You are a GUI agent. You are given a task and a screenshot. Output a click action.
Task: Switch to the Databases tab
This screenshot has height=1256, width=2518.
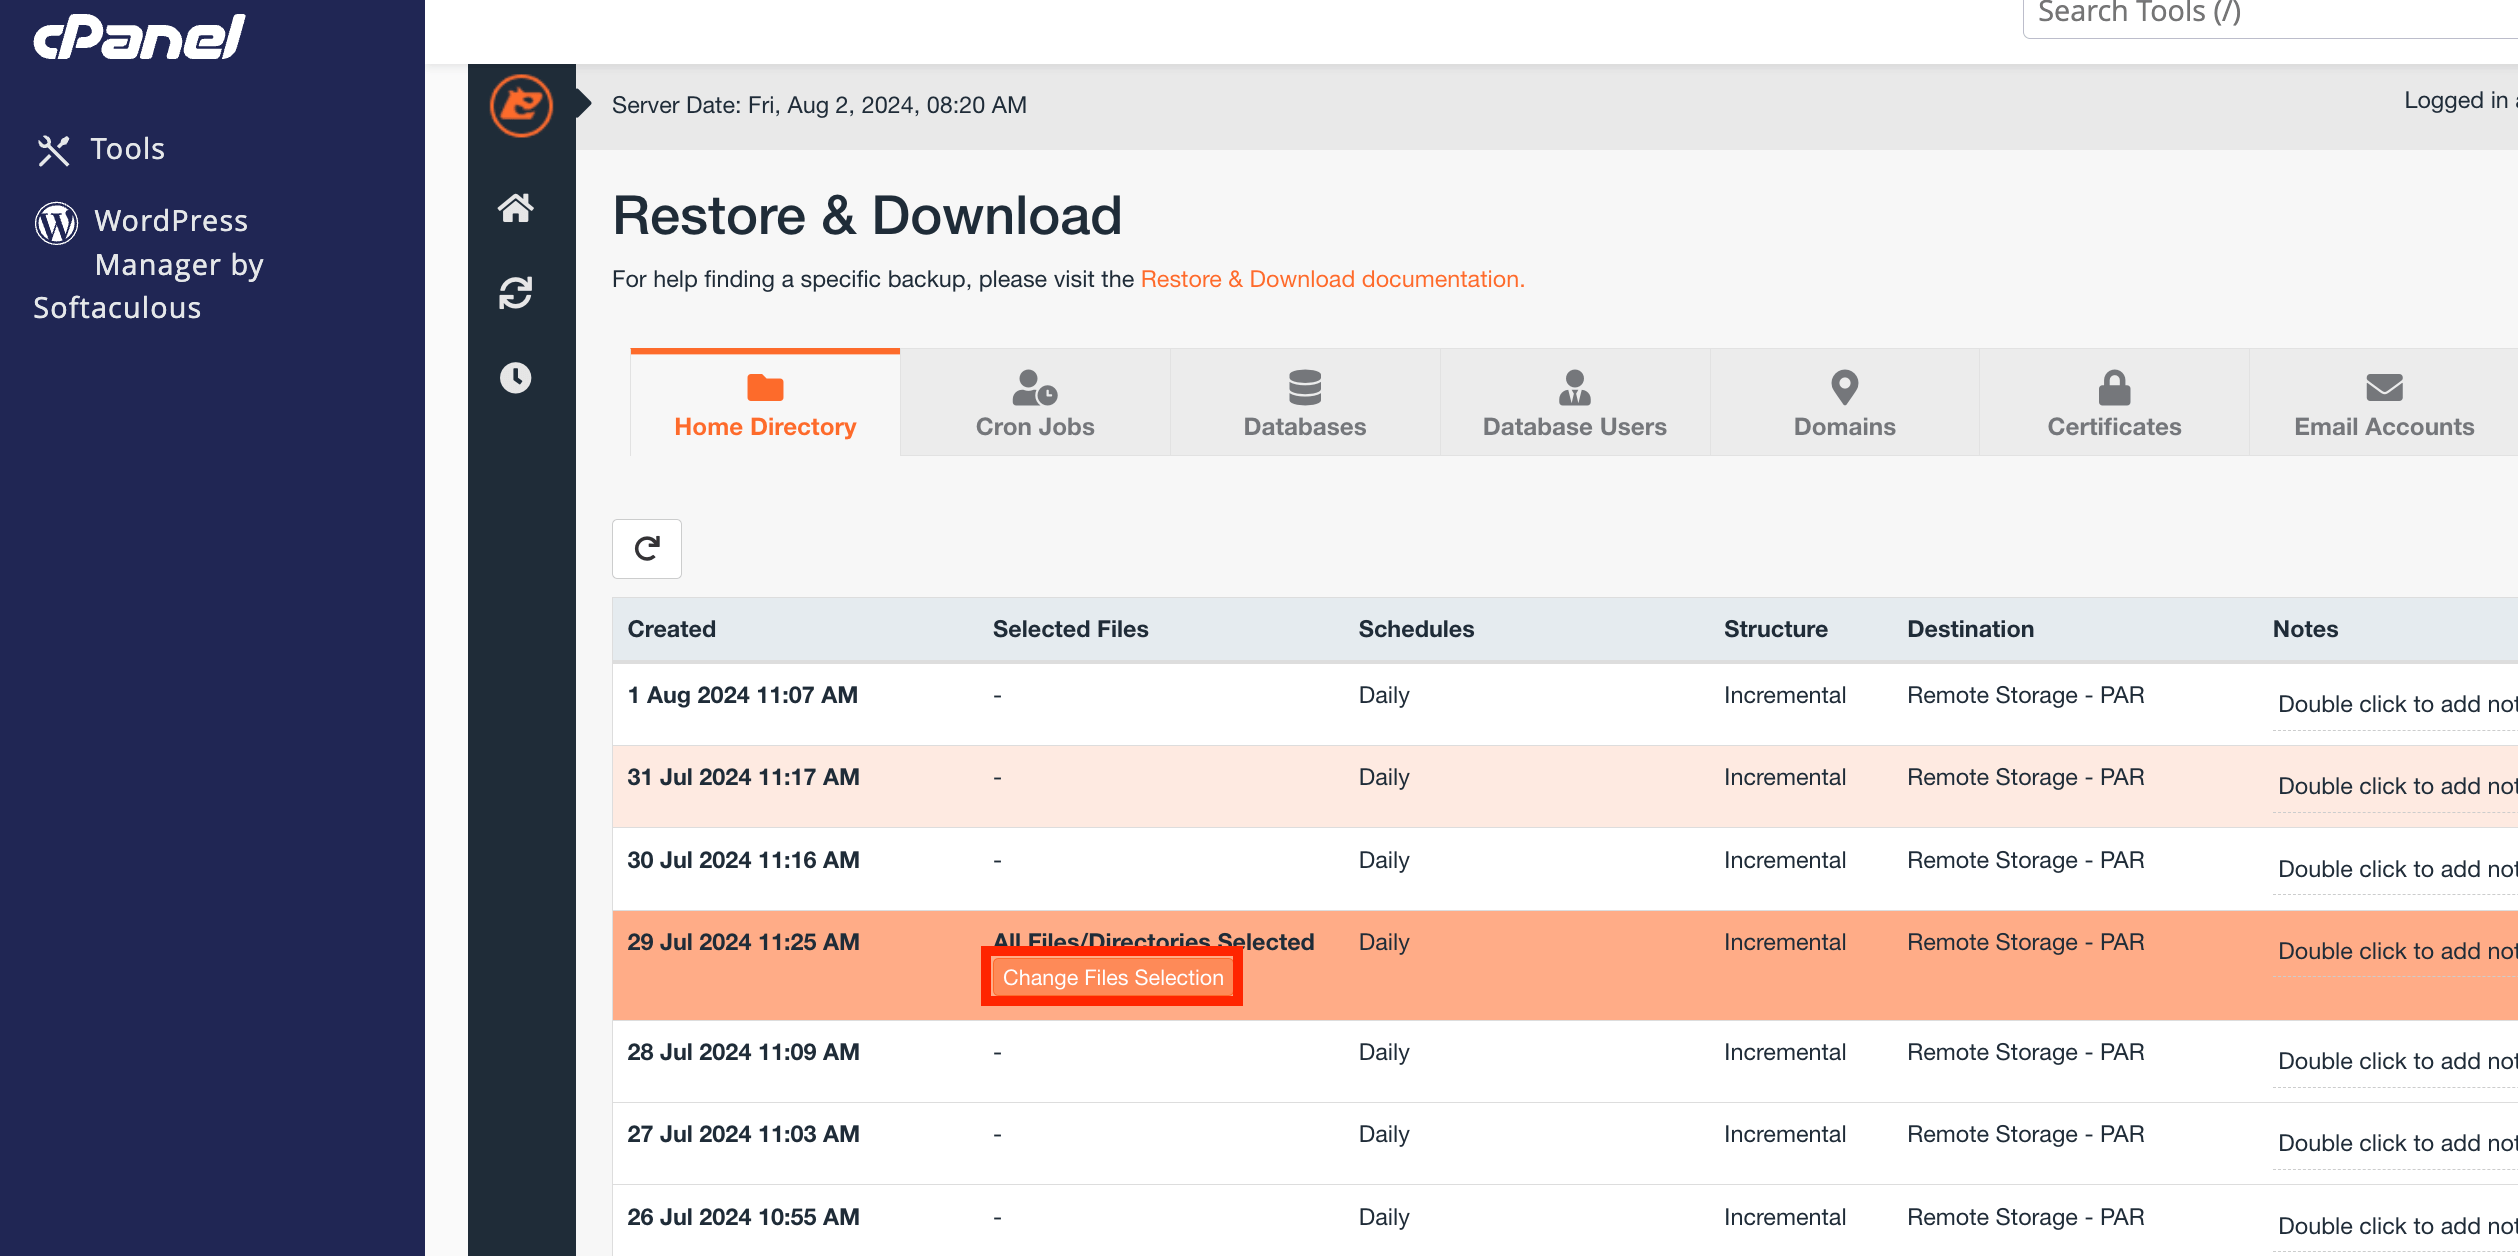pyautogui.click(x=1305, y=403)
